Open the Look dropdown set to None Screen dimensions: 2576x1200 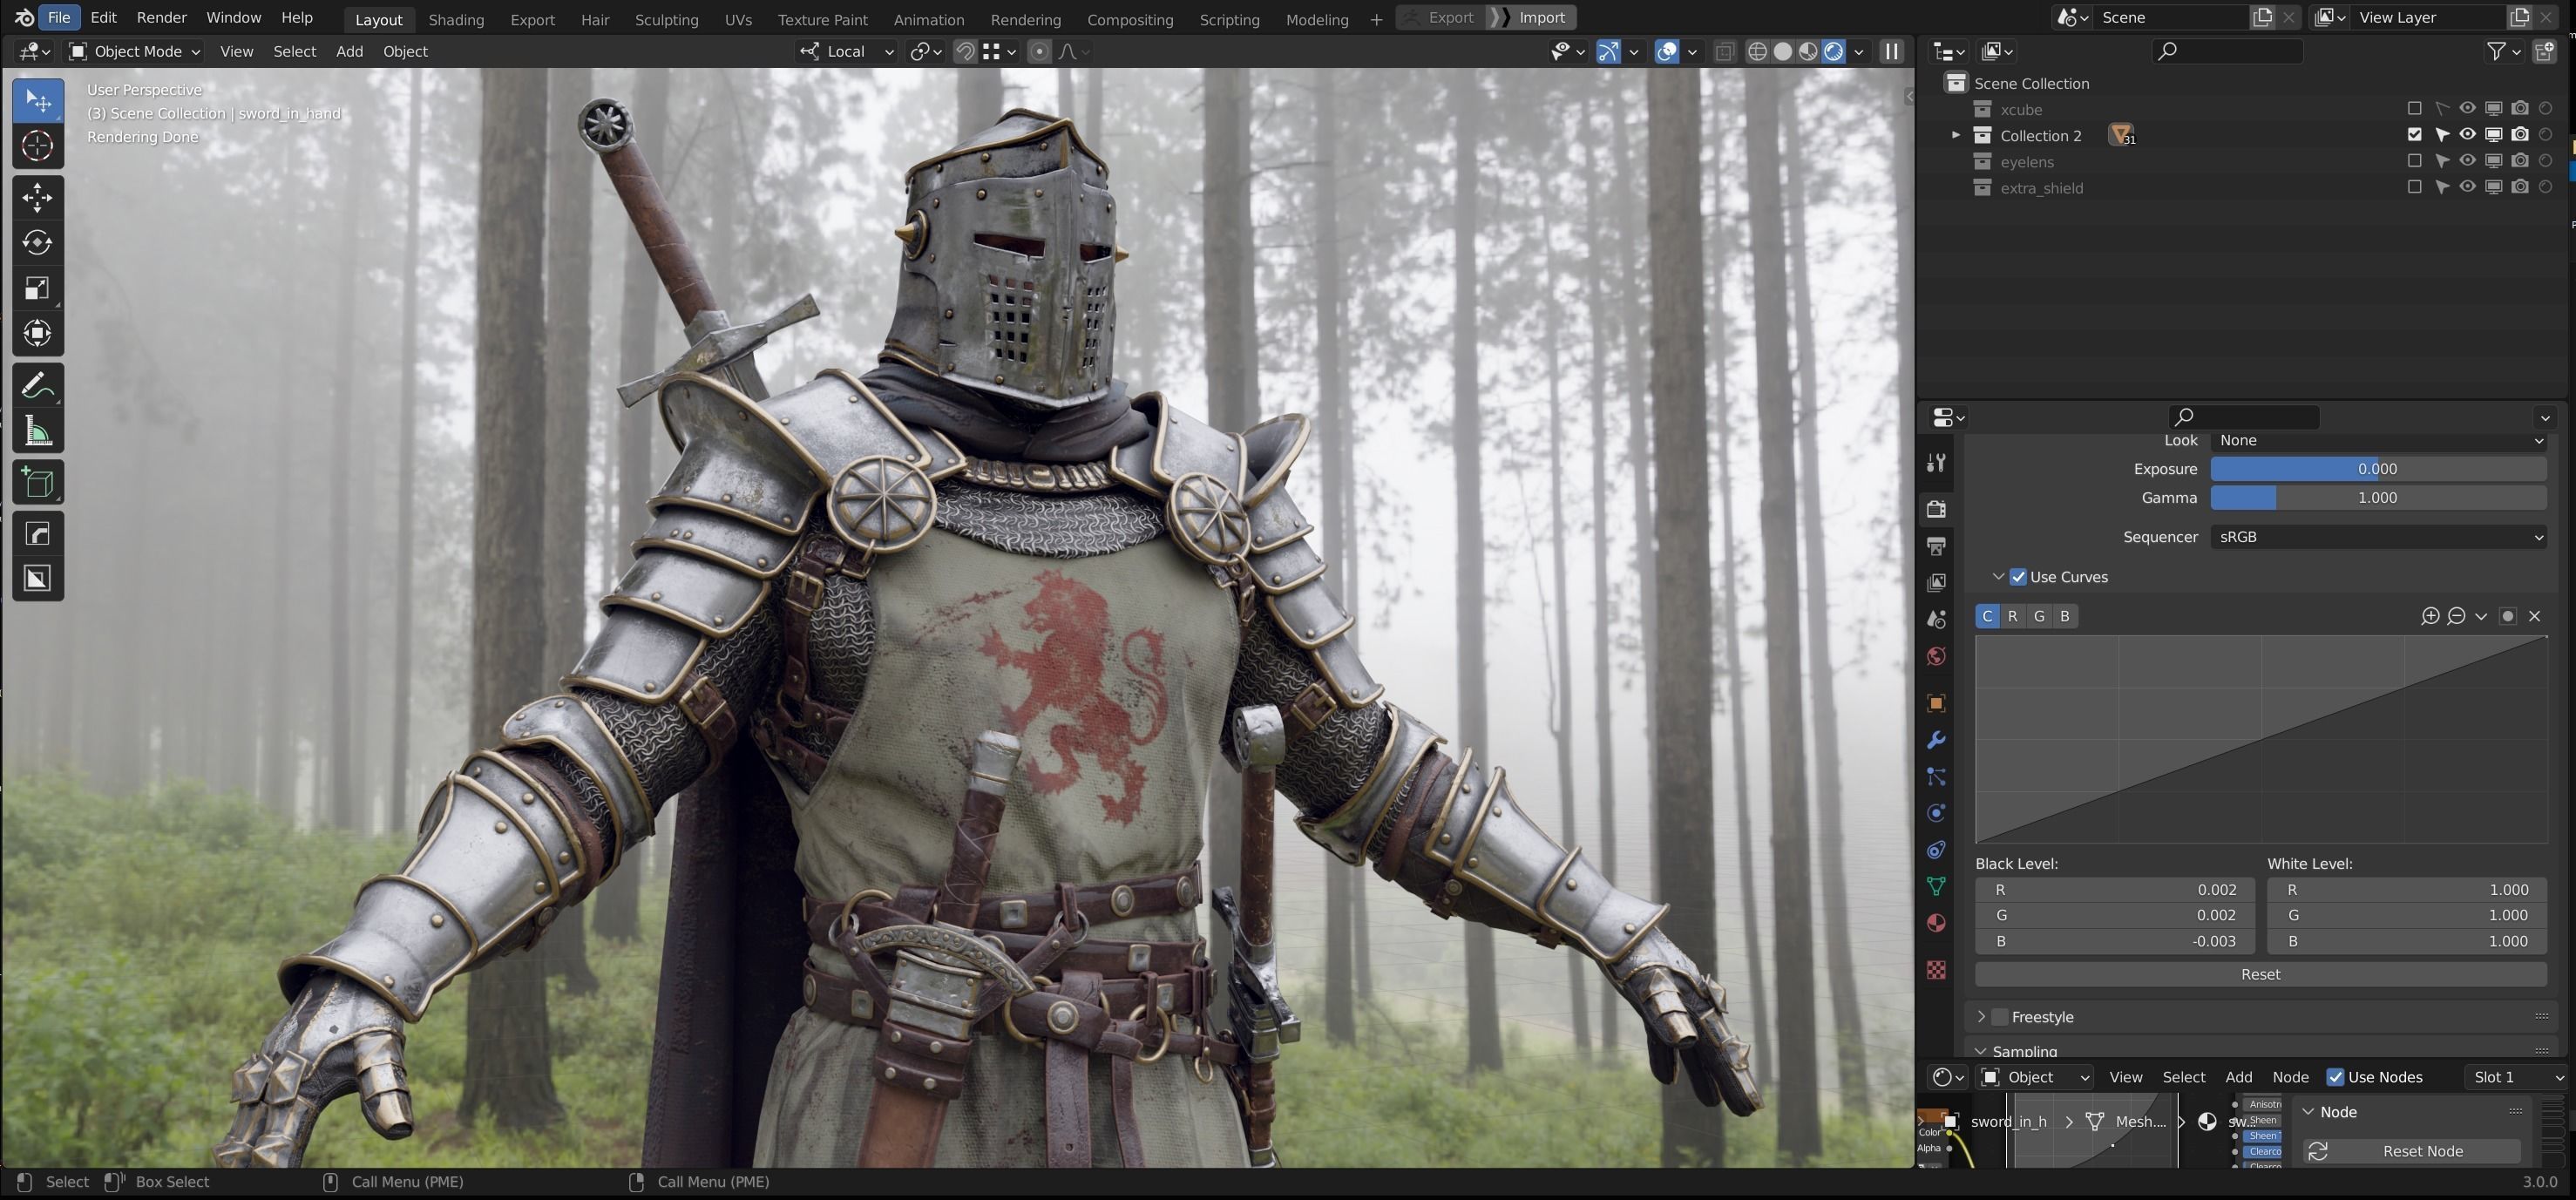click(2378, 441)
